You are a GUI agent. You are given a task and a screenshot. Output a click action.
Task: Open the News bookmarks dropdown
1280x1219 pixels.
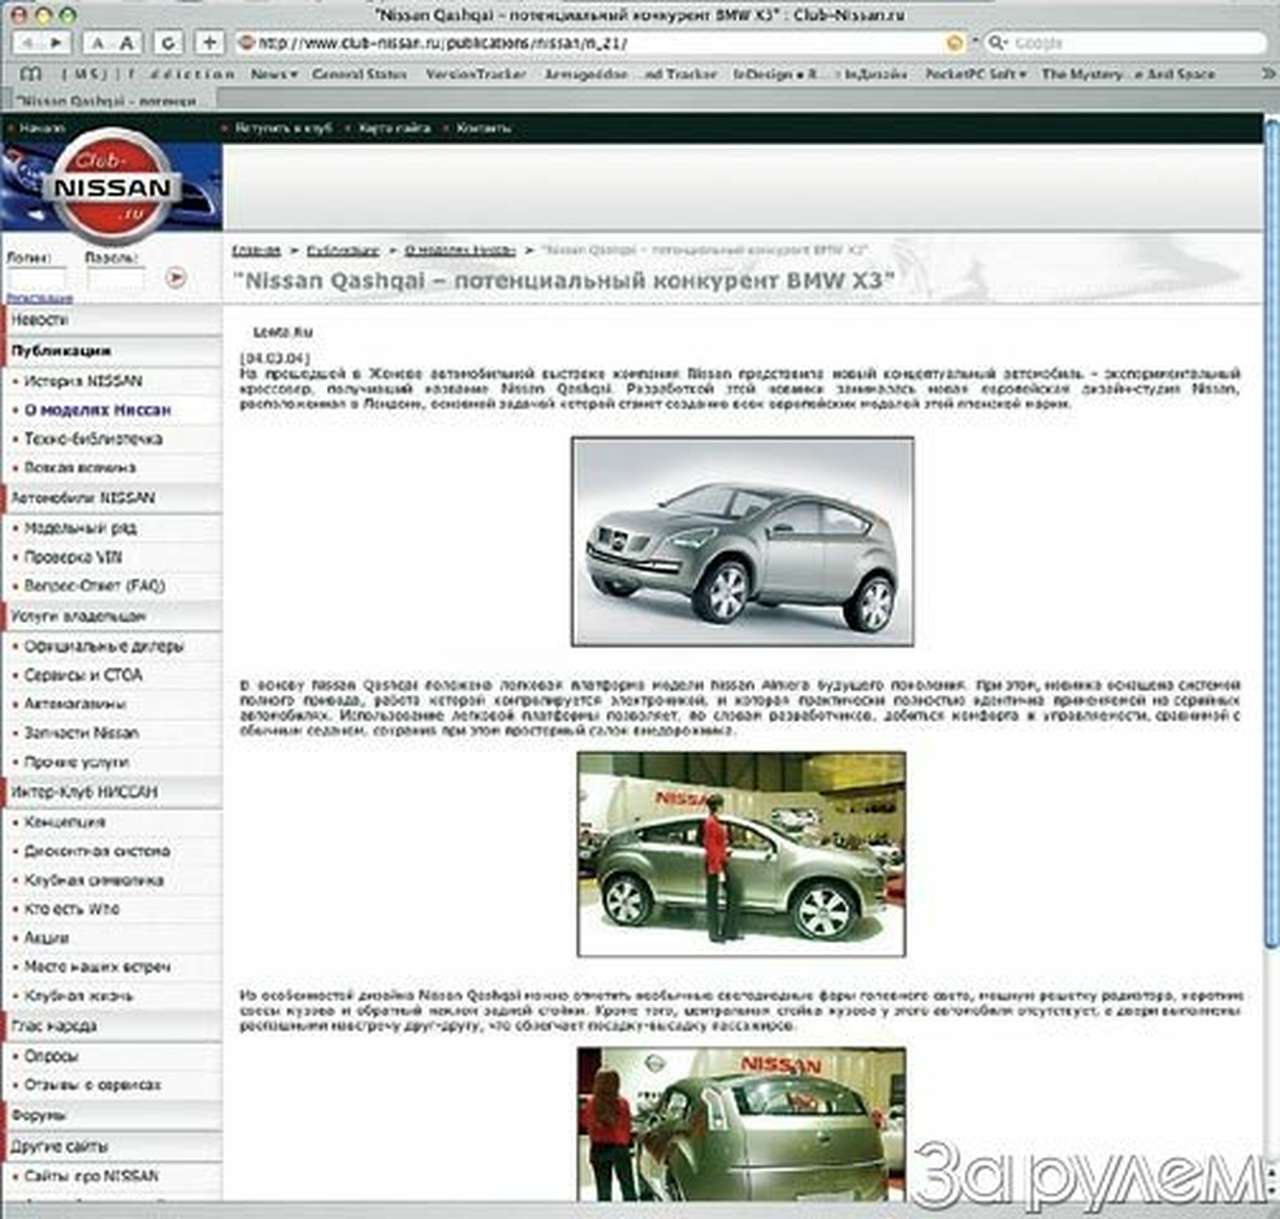[273, 74]
